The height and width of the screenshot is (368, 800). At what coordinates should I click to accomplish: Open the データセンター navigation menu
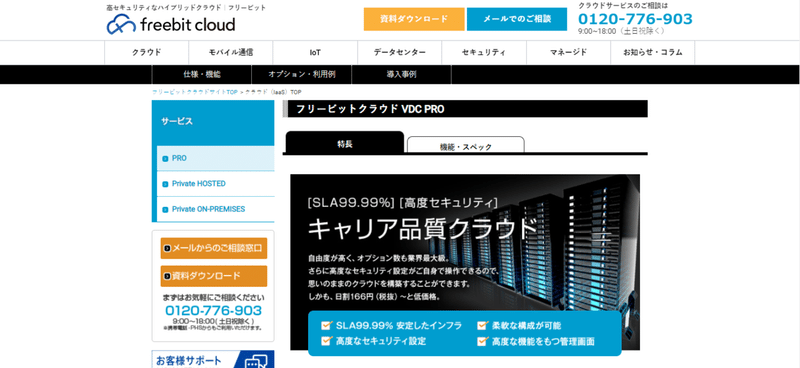(x=399, y=52)
